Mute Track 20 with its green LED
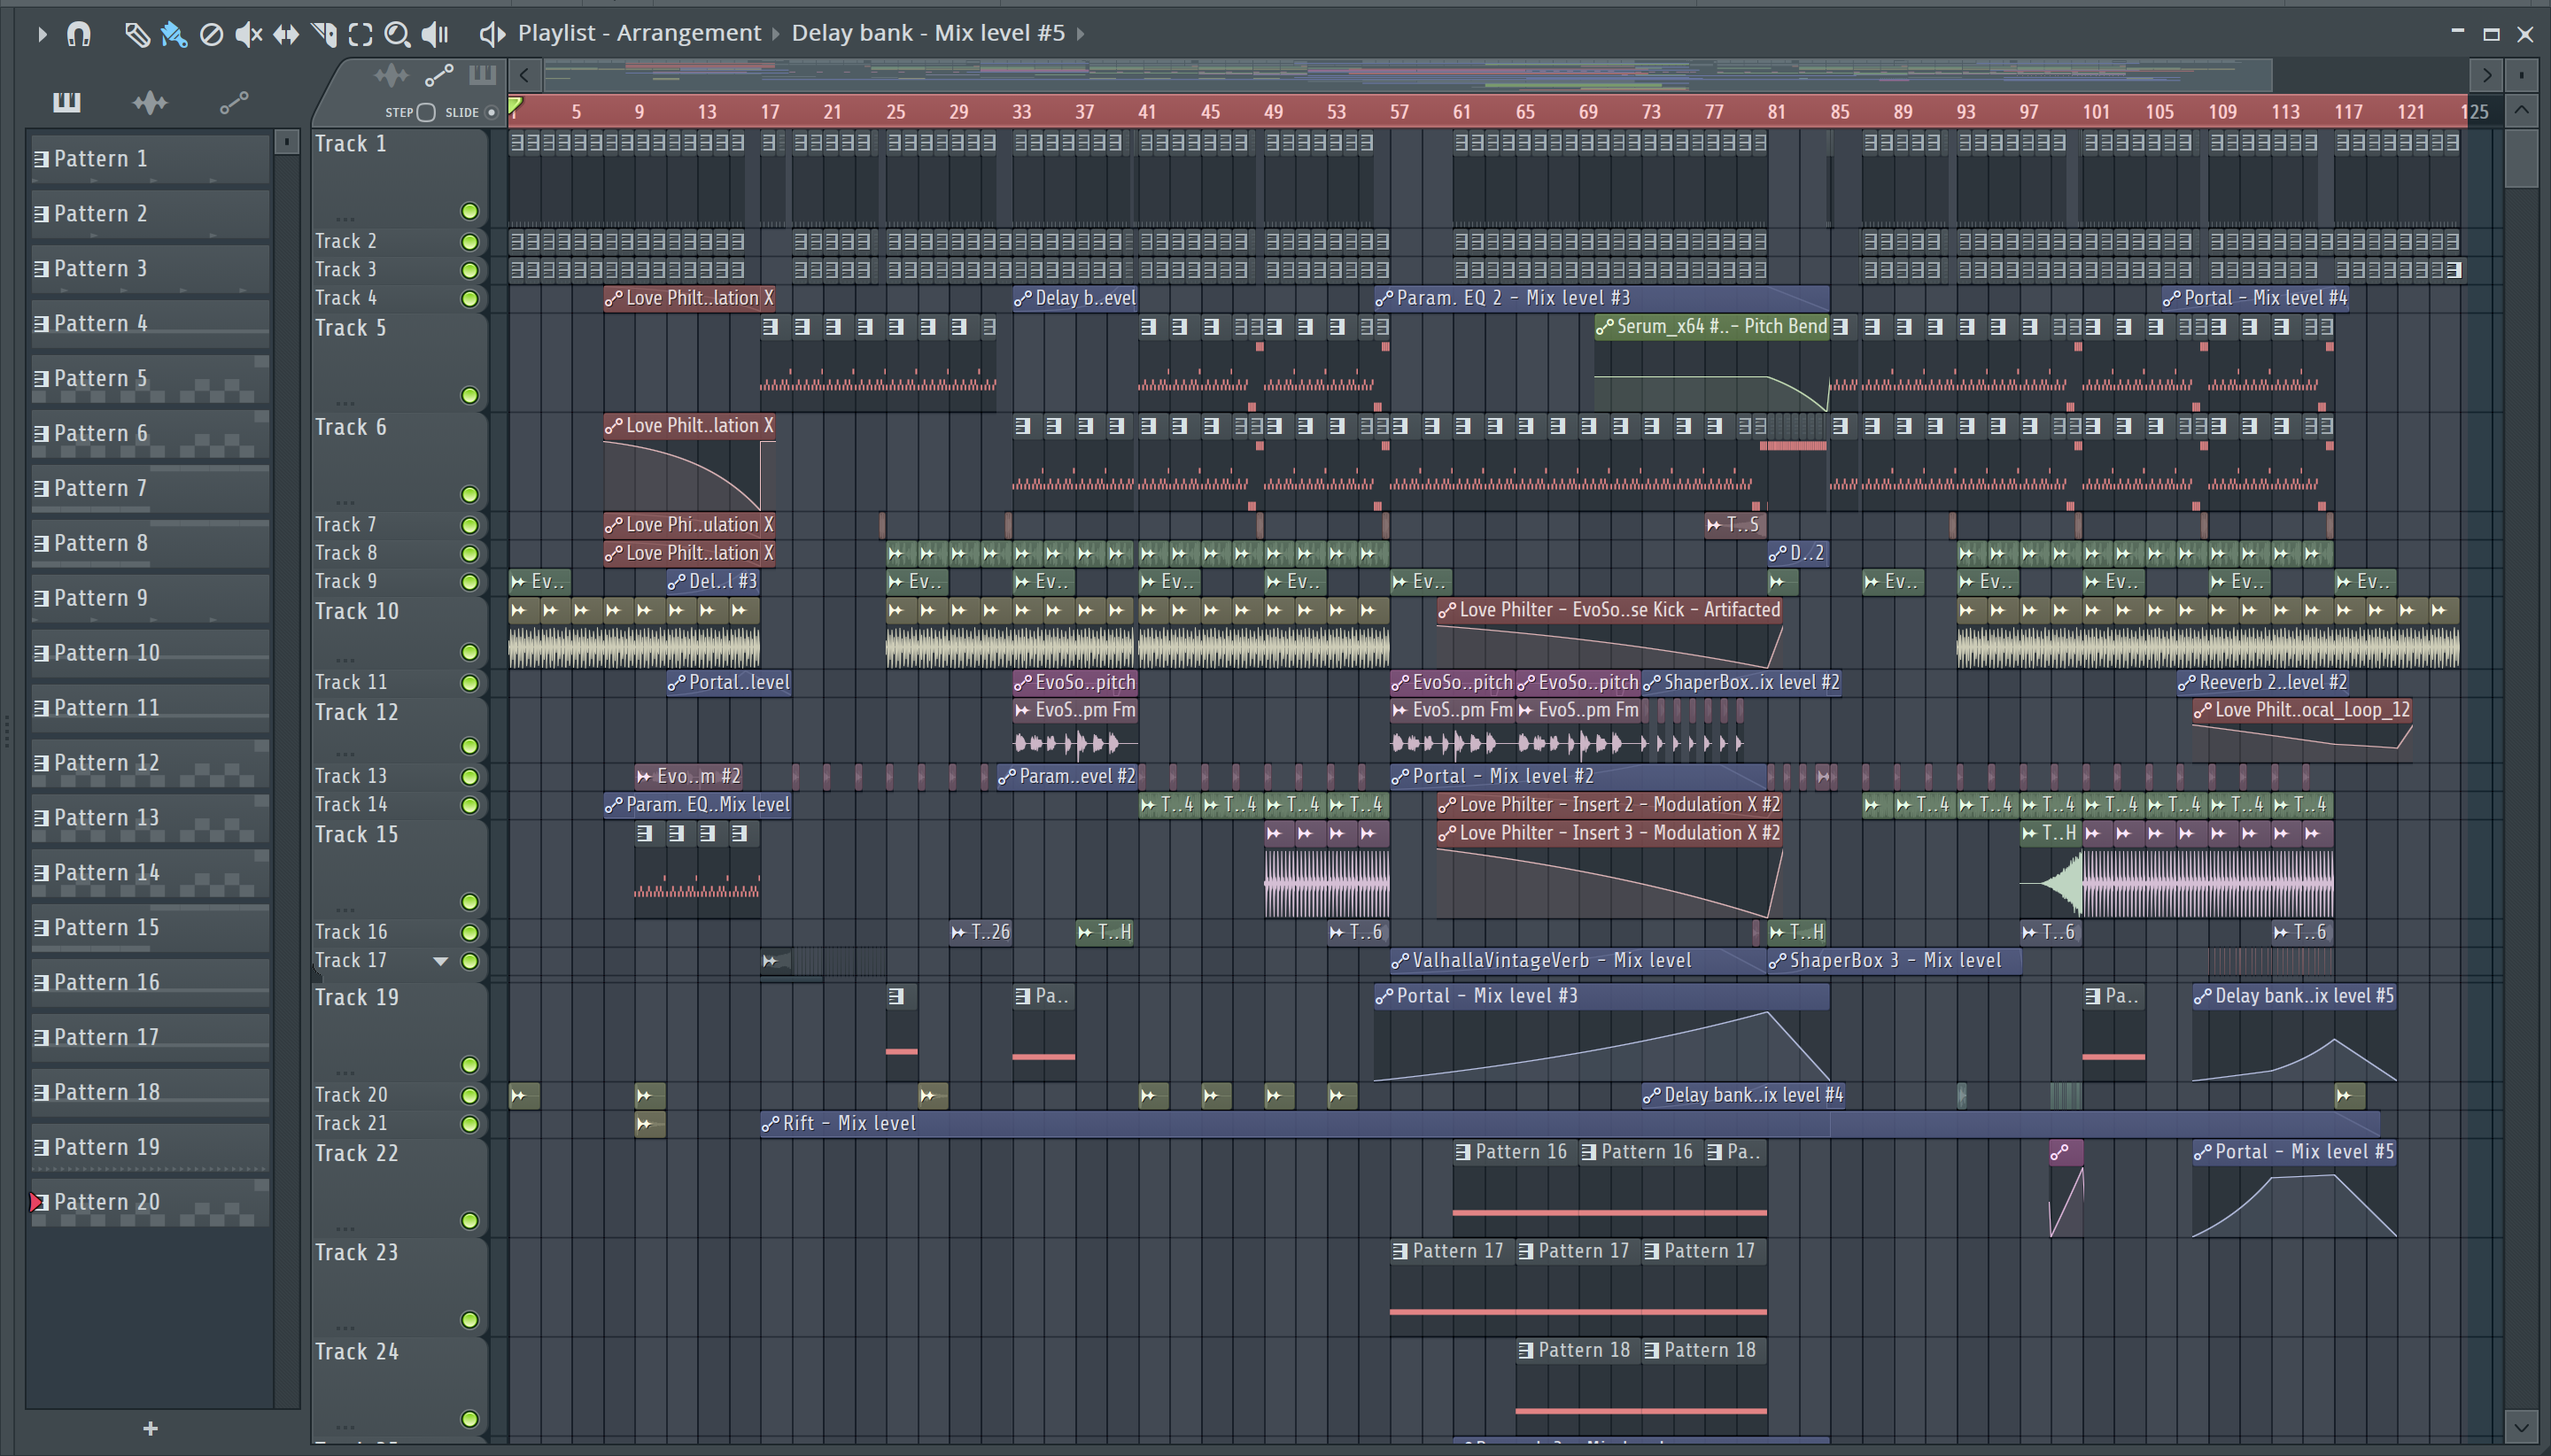 pyautogui.click(x=469, y=1096)
